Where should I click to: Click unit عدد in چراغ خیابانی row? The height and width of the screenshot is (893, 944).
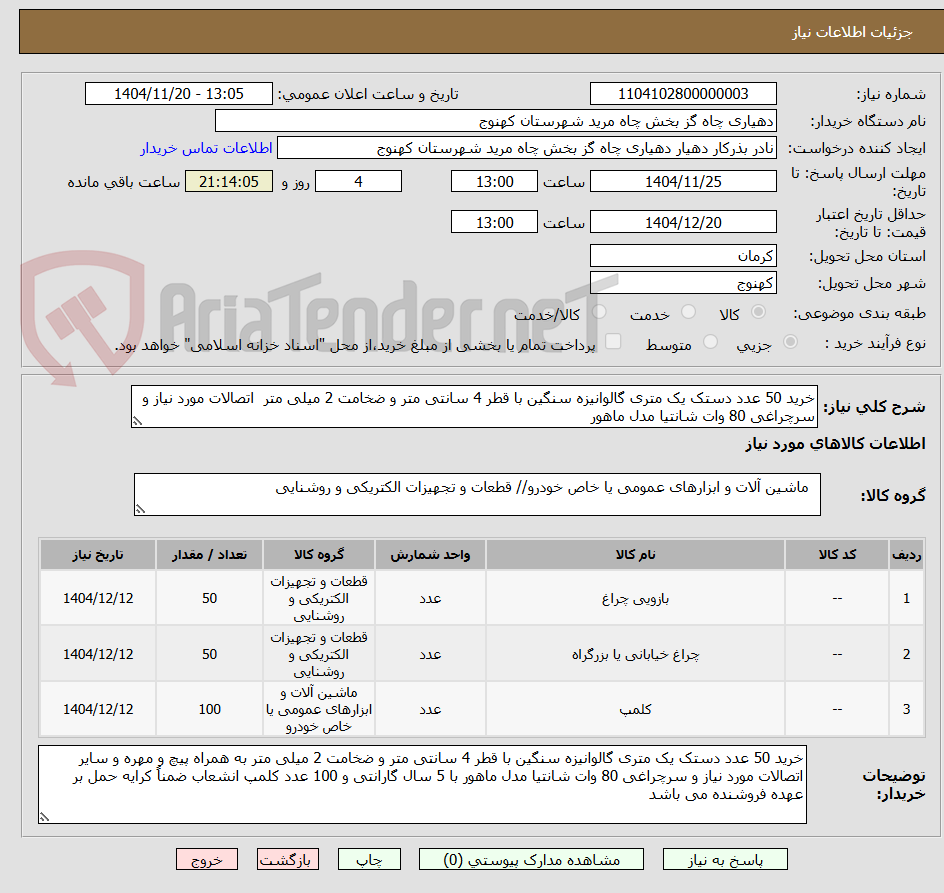click(430, 654)
